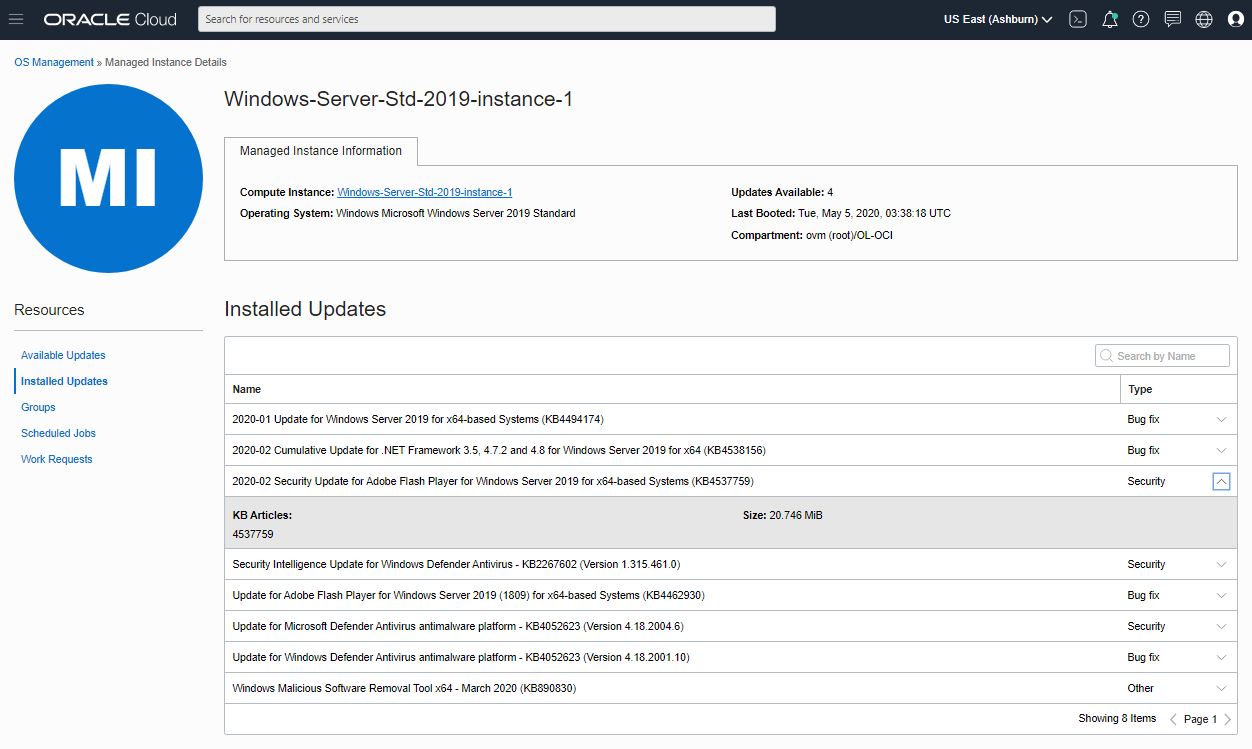Viewport: 1252px width, 749px height.
Task: Open the navigation hamburger menu
Action: pos(16,17)
